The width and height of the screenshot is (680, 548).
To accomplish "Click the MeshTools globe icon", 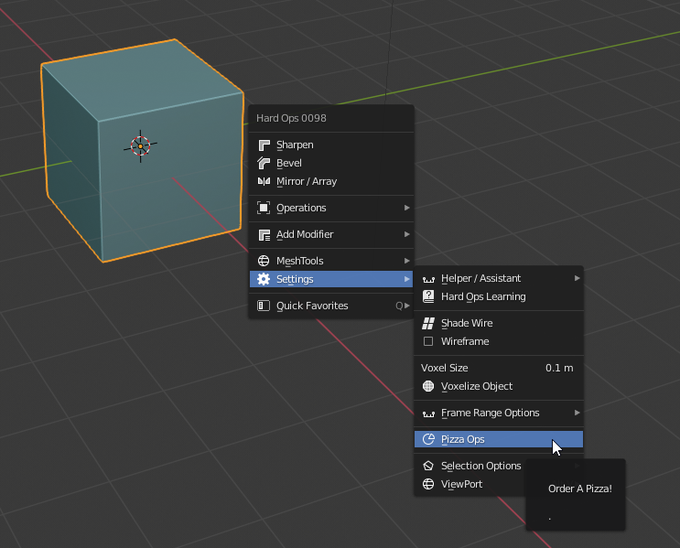I will (264, 261).
